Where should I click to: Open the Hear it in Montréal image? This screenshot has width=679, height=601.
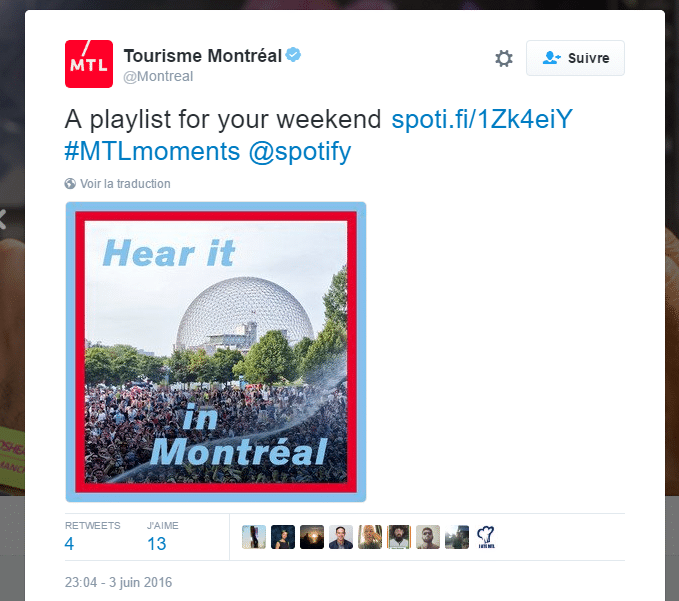[216, 352]
